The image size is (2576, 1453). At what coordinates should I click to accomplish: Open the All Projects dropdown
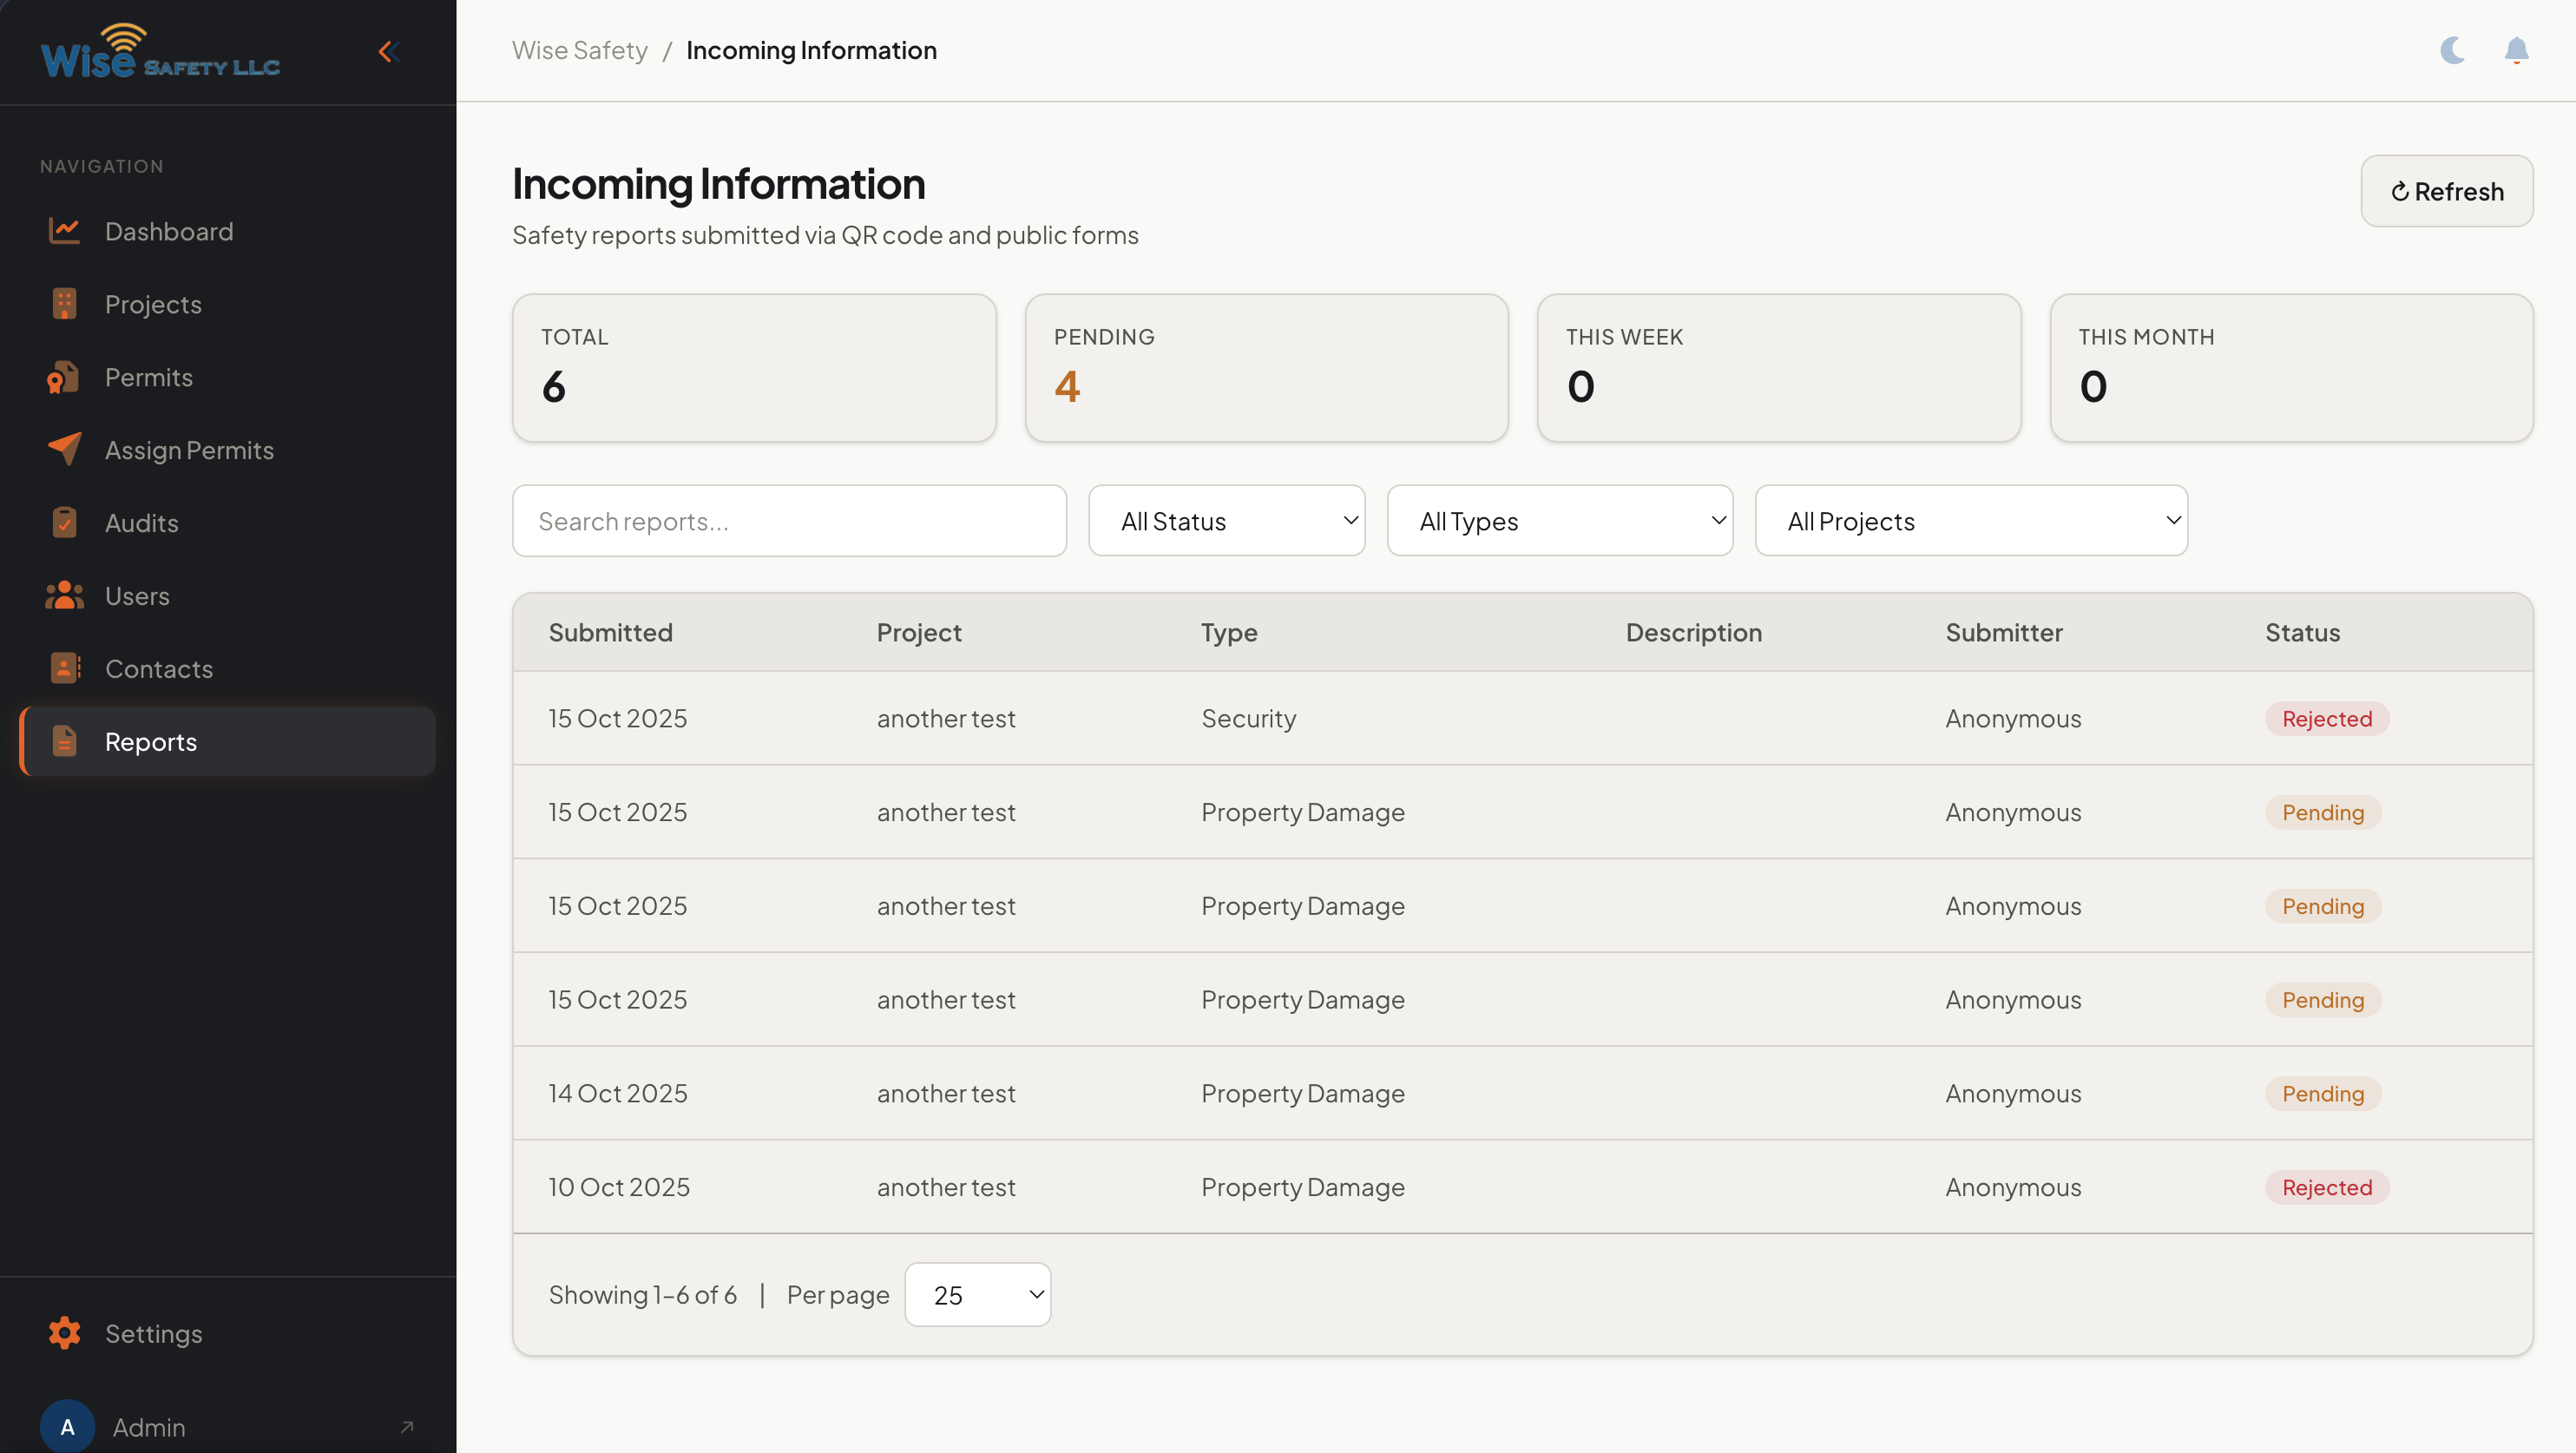(x=1970, y=520)
